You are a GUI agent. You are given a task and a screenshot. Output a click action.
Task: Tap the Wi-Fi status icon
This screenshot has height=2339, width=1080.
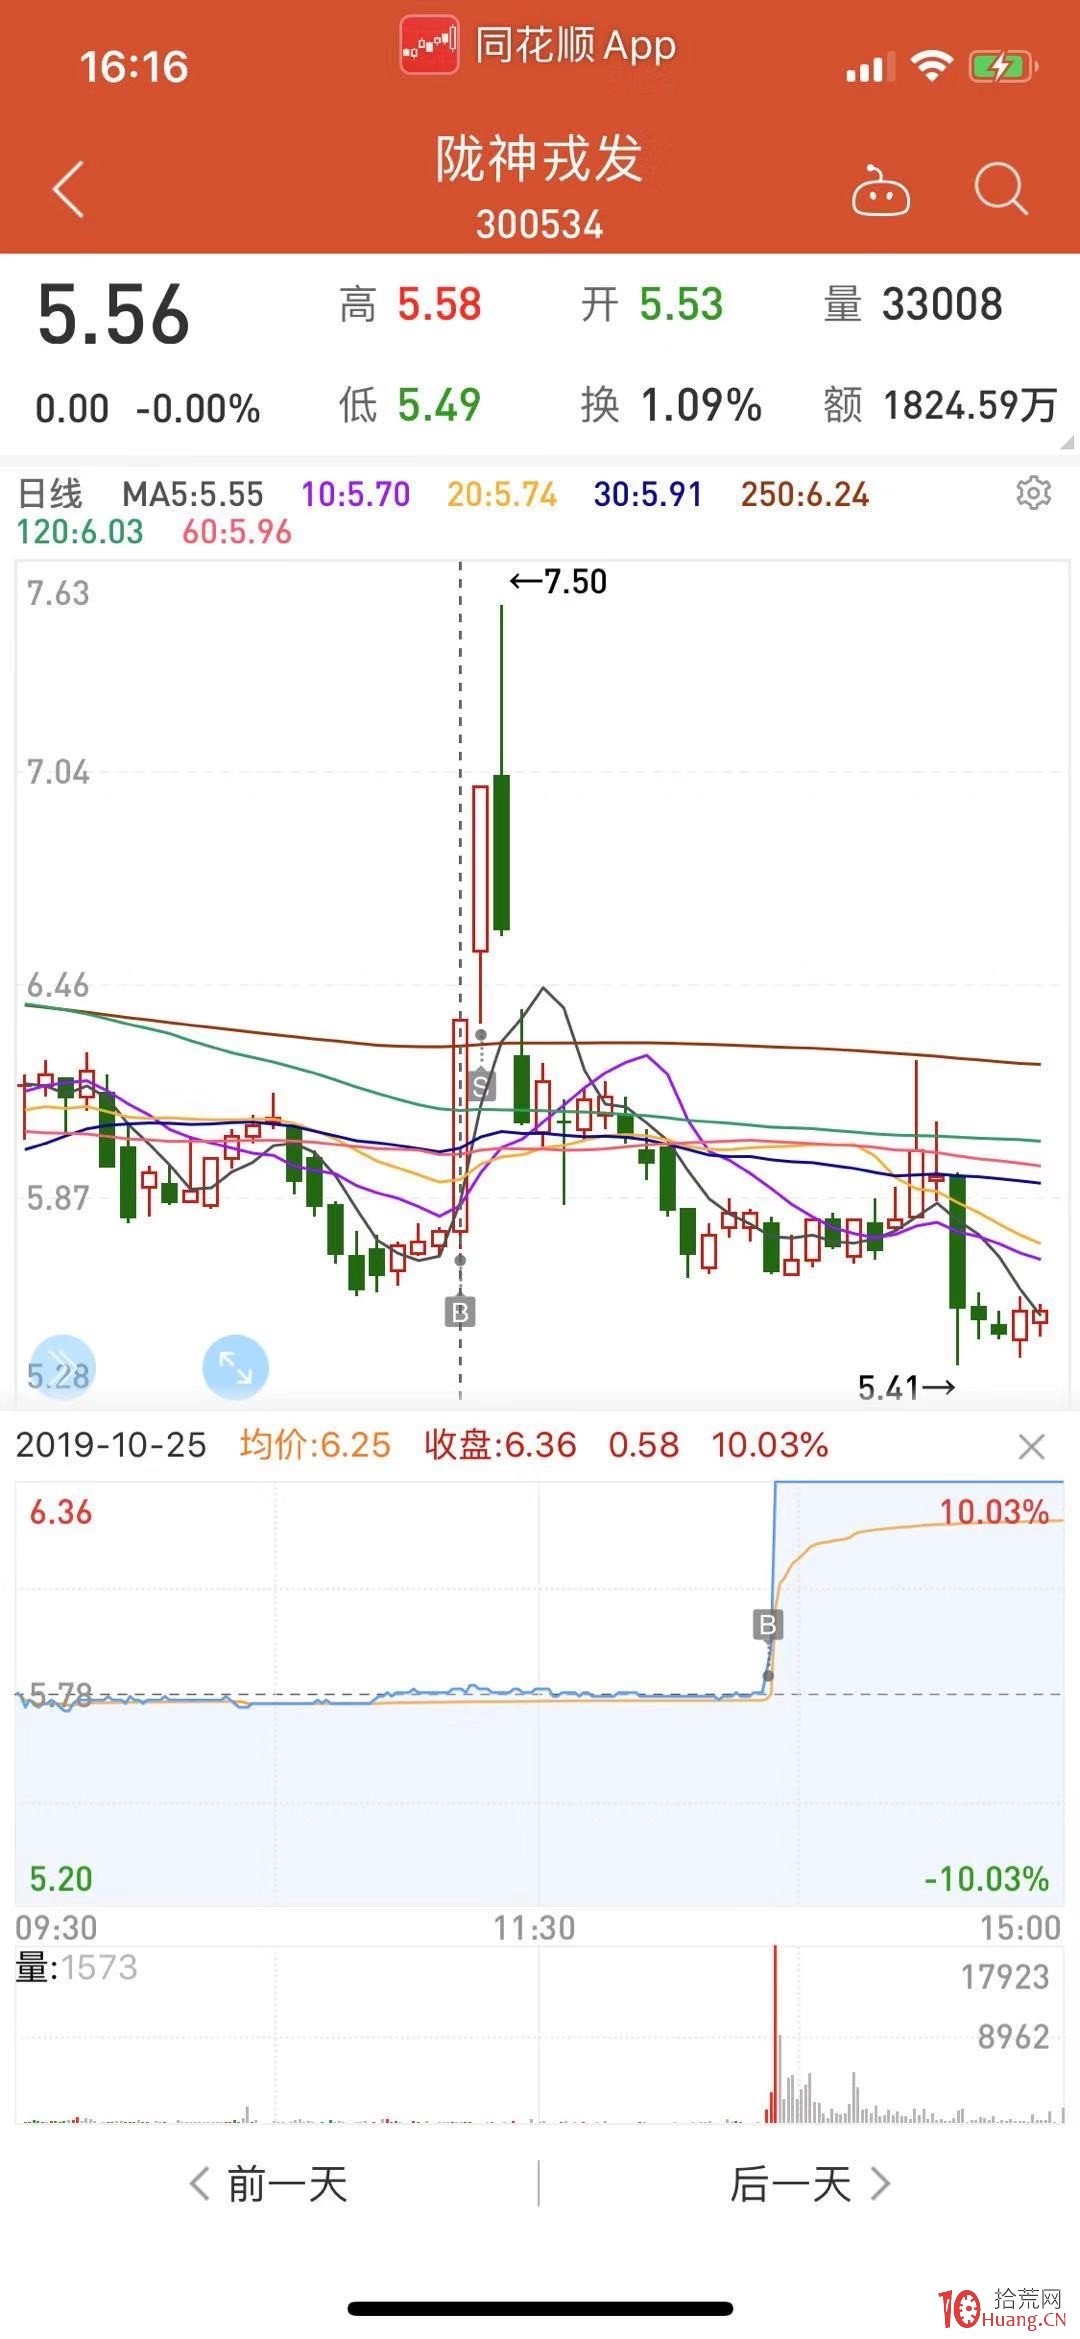pos(931,66)
